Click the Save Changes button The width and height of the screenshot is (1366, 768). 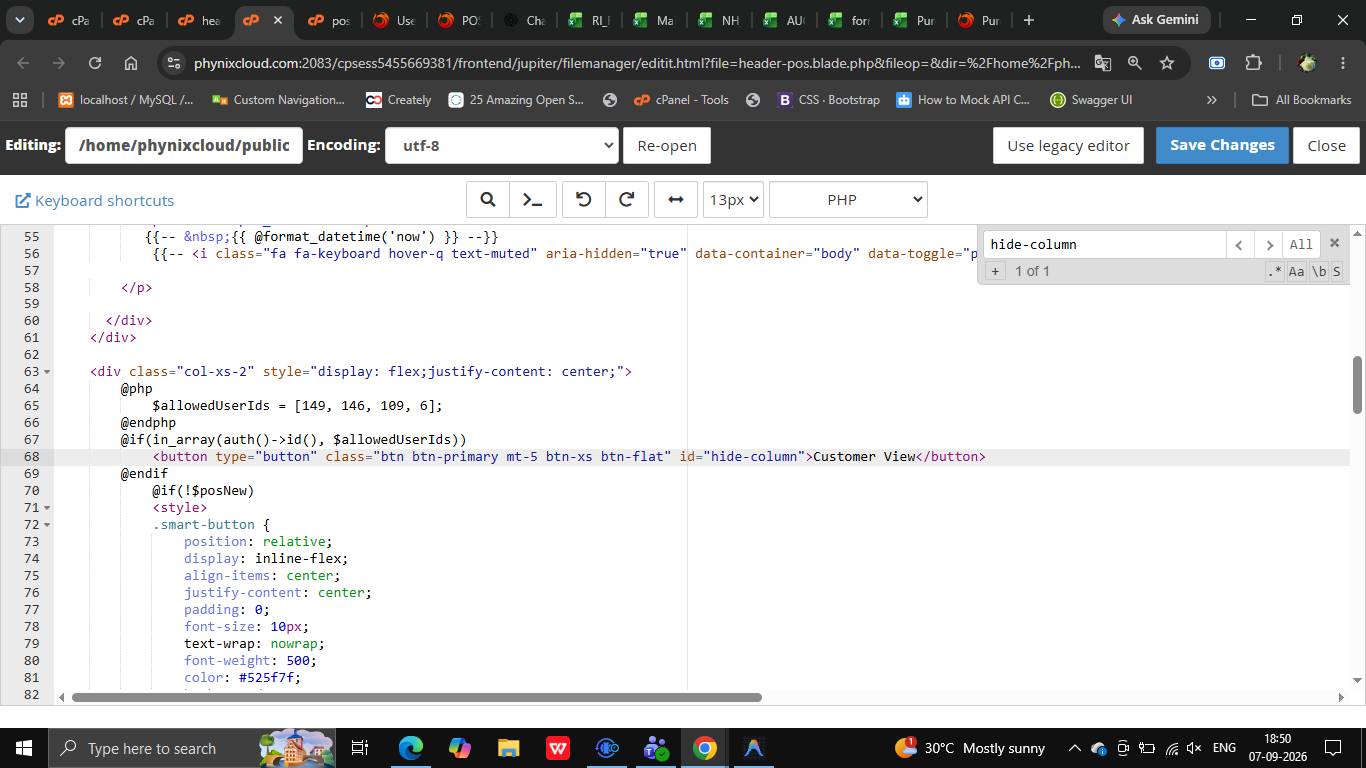[x=1222, y=145]
